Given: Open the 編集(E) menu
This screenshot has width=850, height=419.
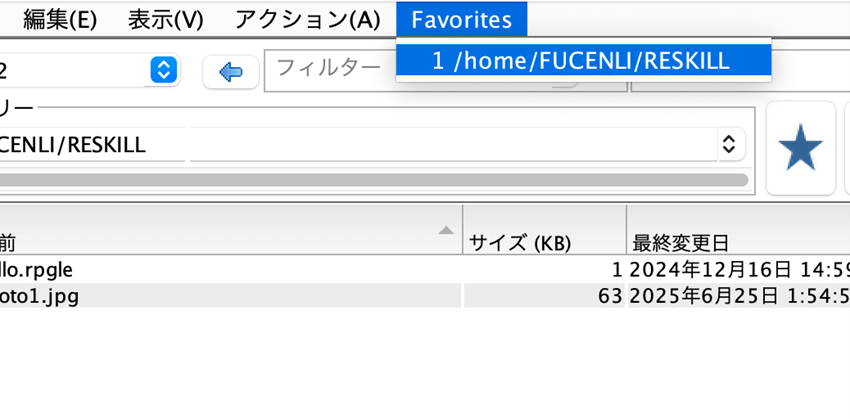Looking at the screenshot, I should [59, 19].
